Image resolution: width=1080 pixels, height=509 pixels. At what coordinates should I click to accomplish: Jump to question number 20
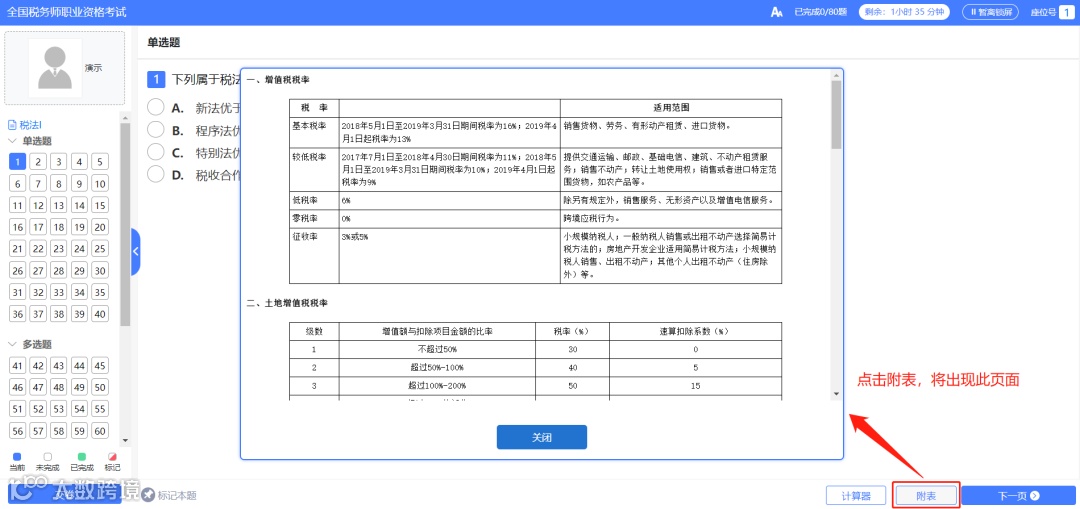pos(101,227)
